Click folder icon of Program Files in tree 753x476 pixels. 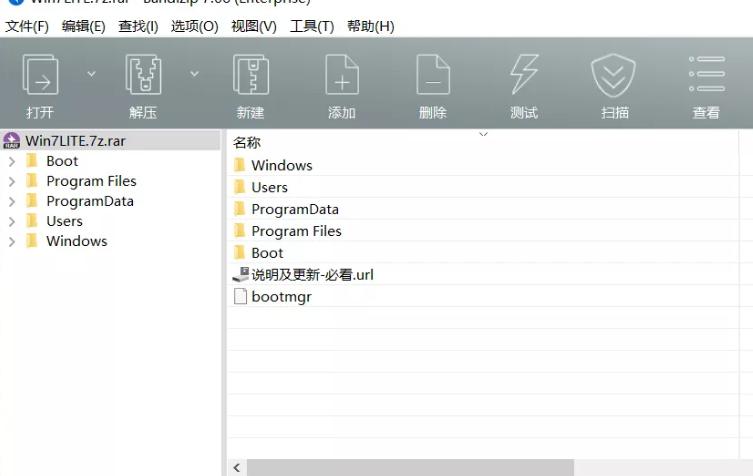(32, 181)
